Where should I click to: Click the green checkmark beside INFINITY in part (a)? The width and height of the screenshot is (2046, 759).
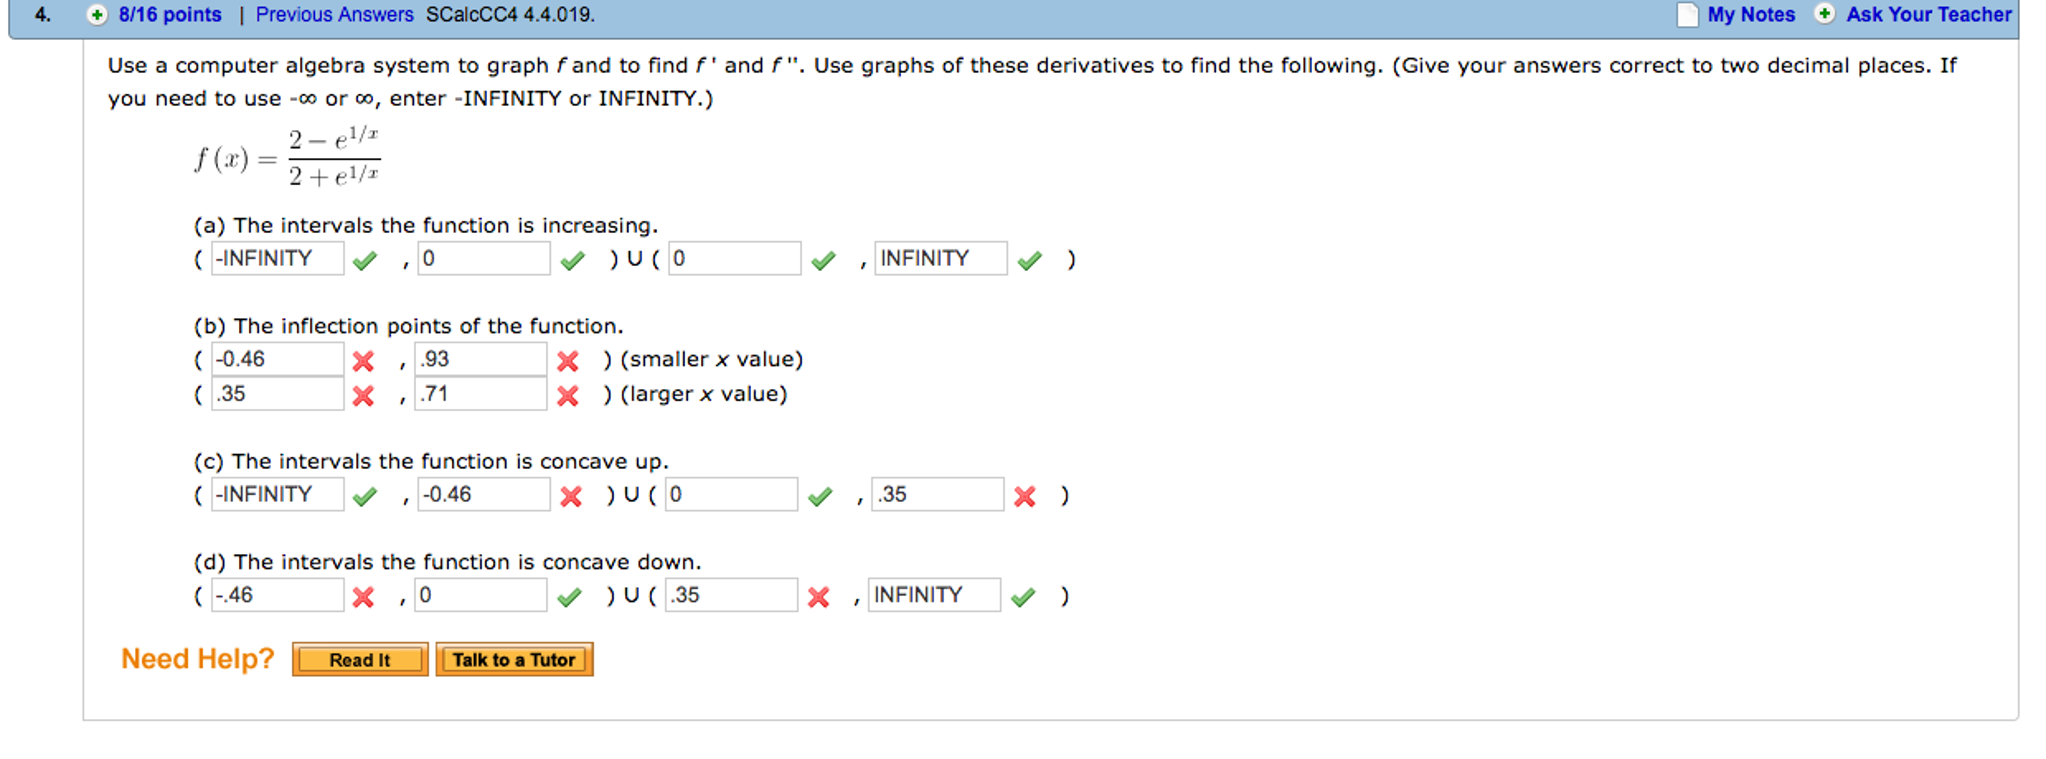click(1030, 260)
